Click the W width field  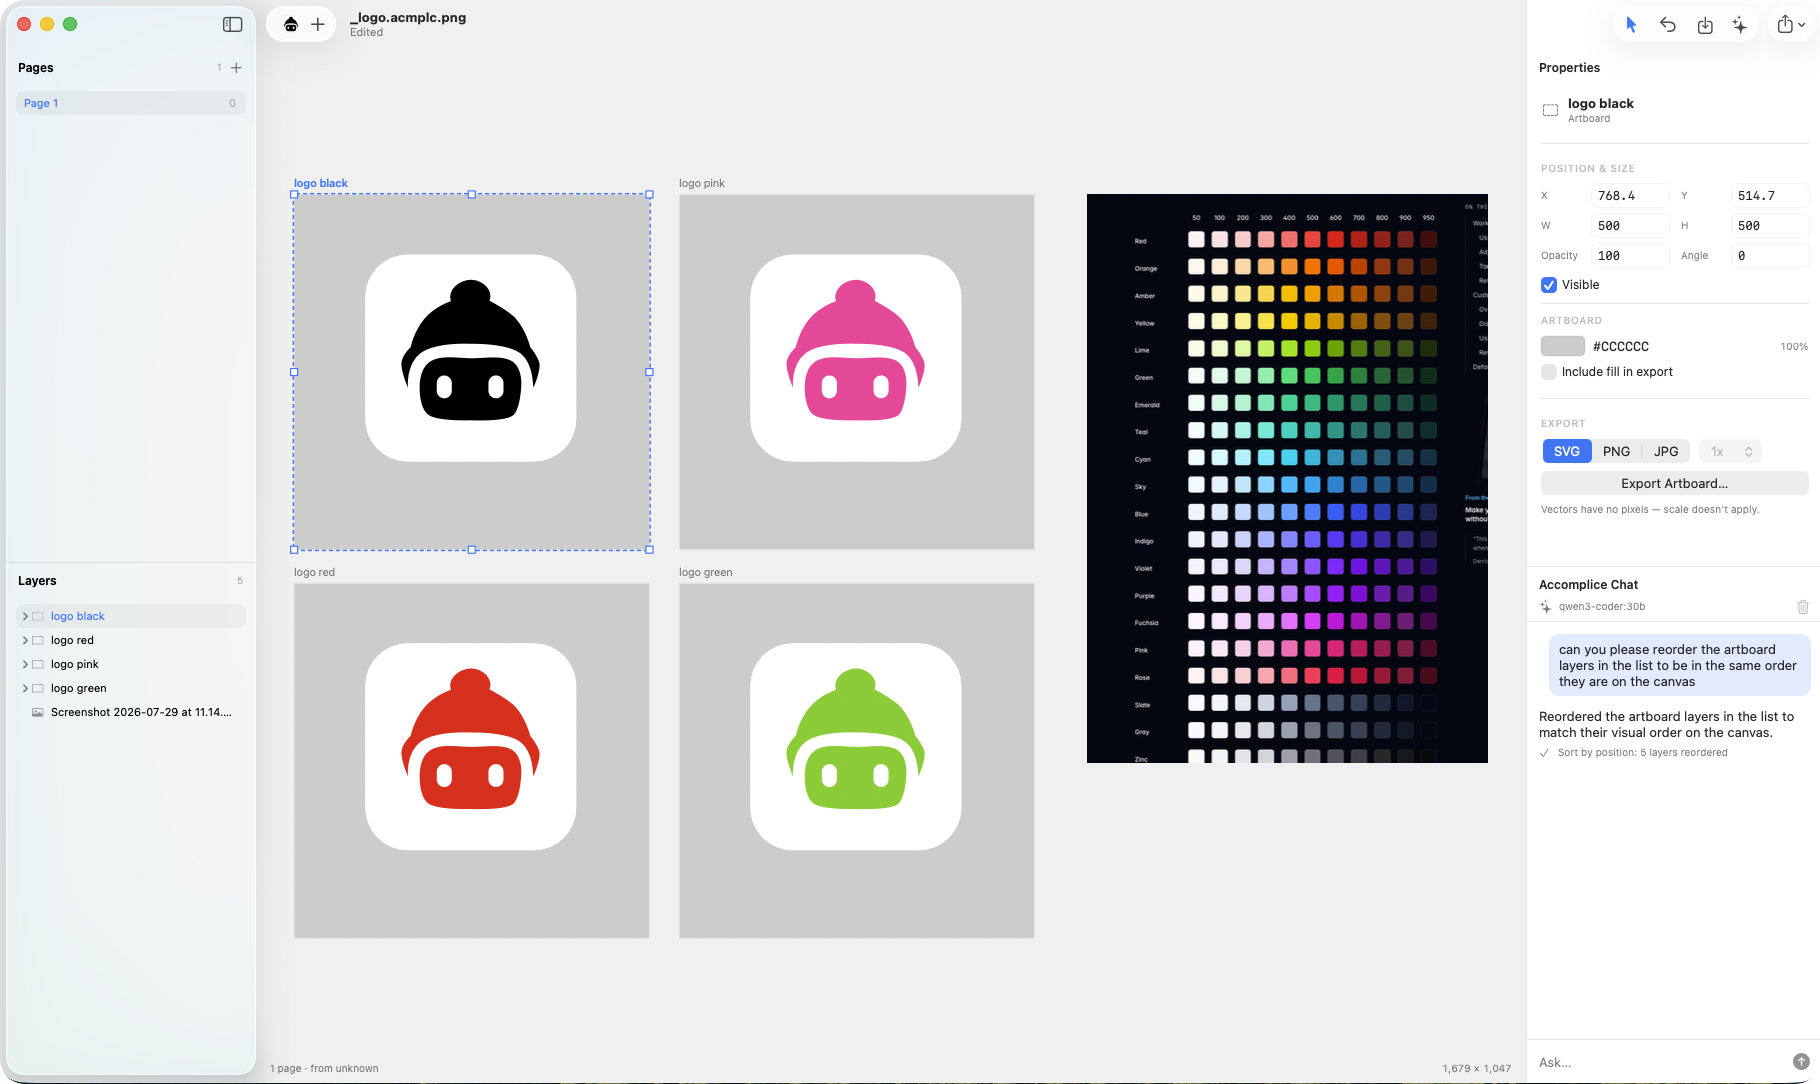[x=1630, y=226]
